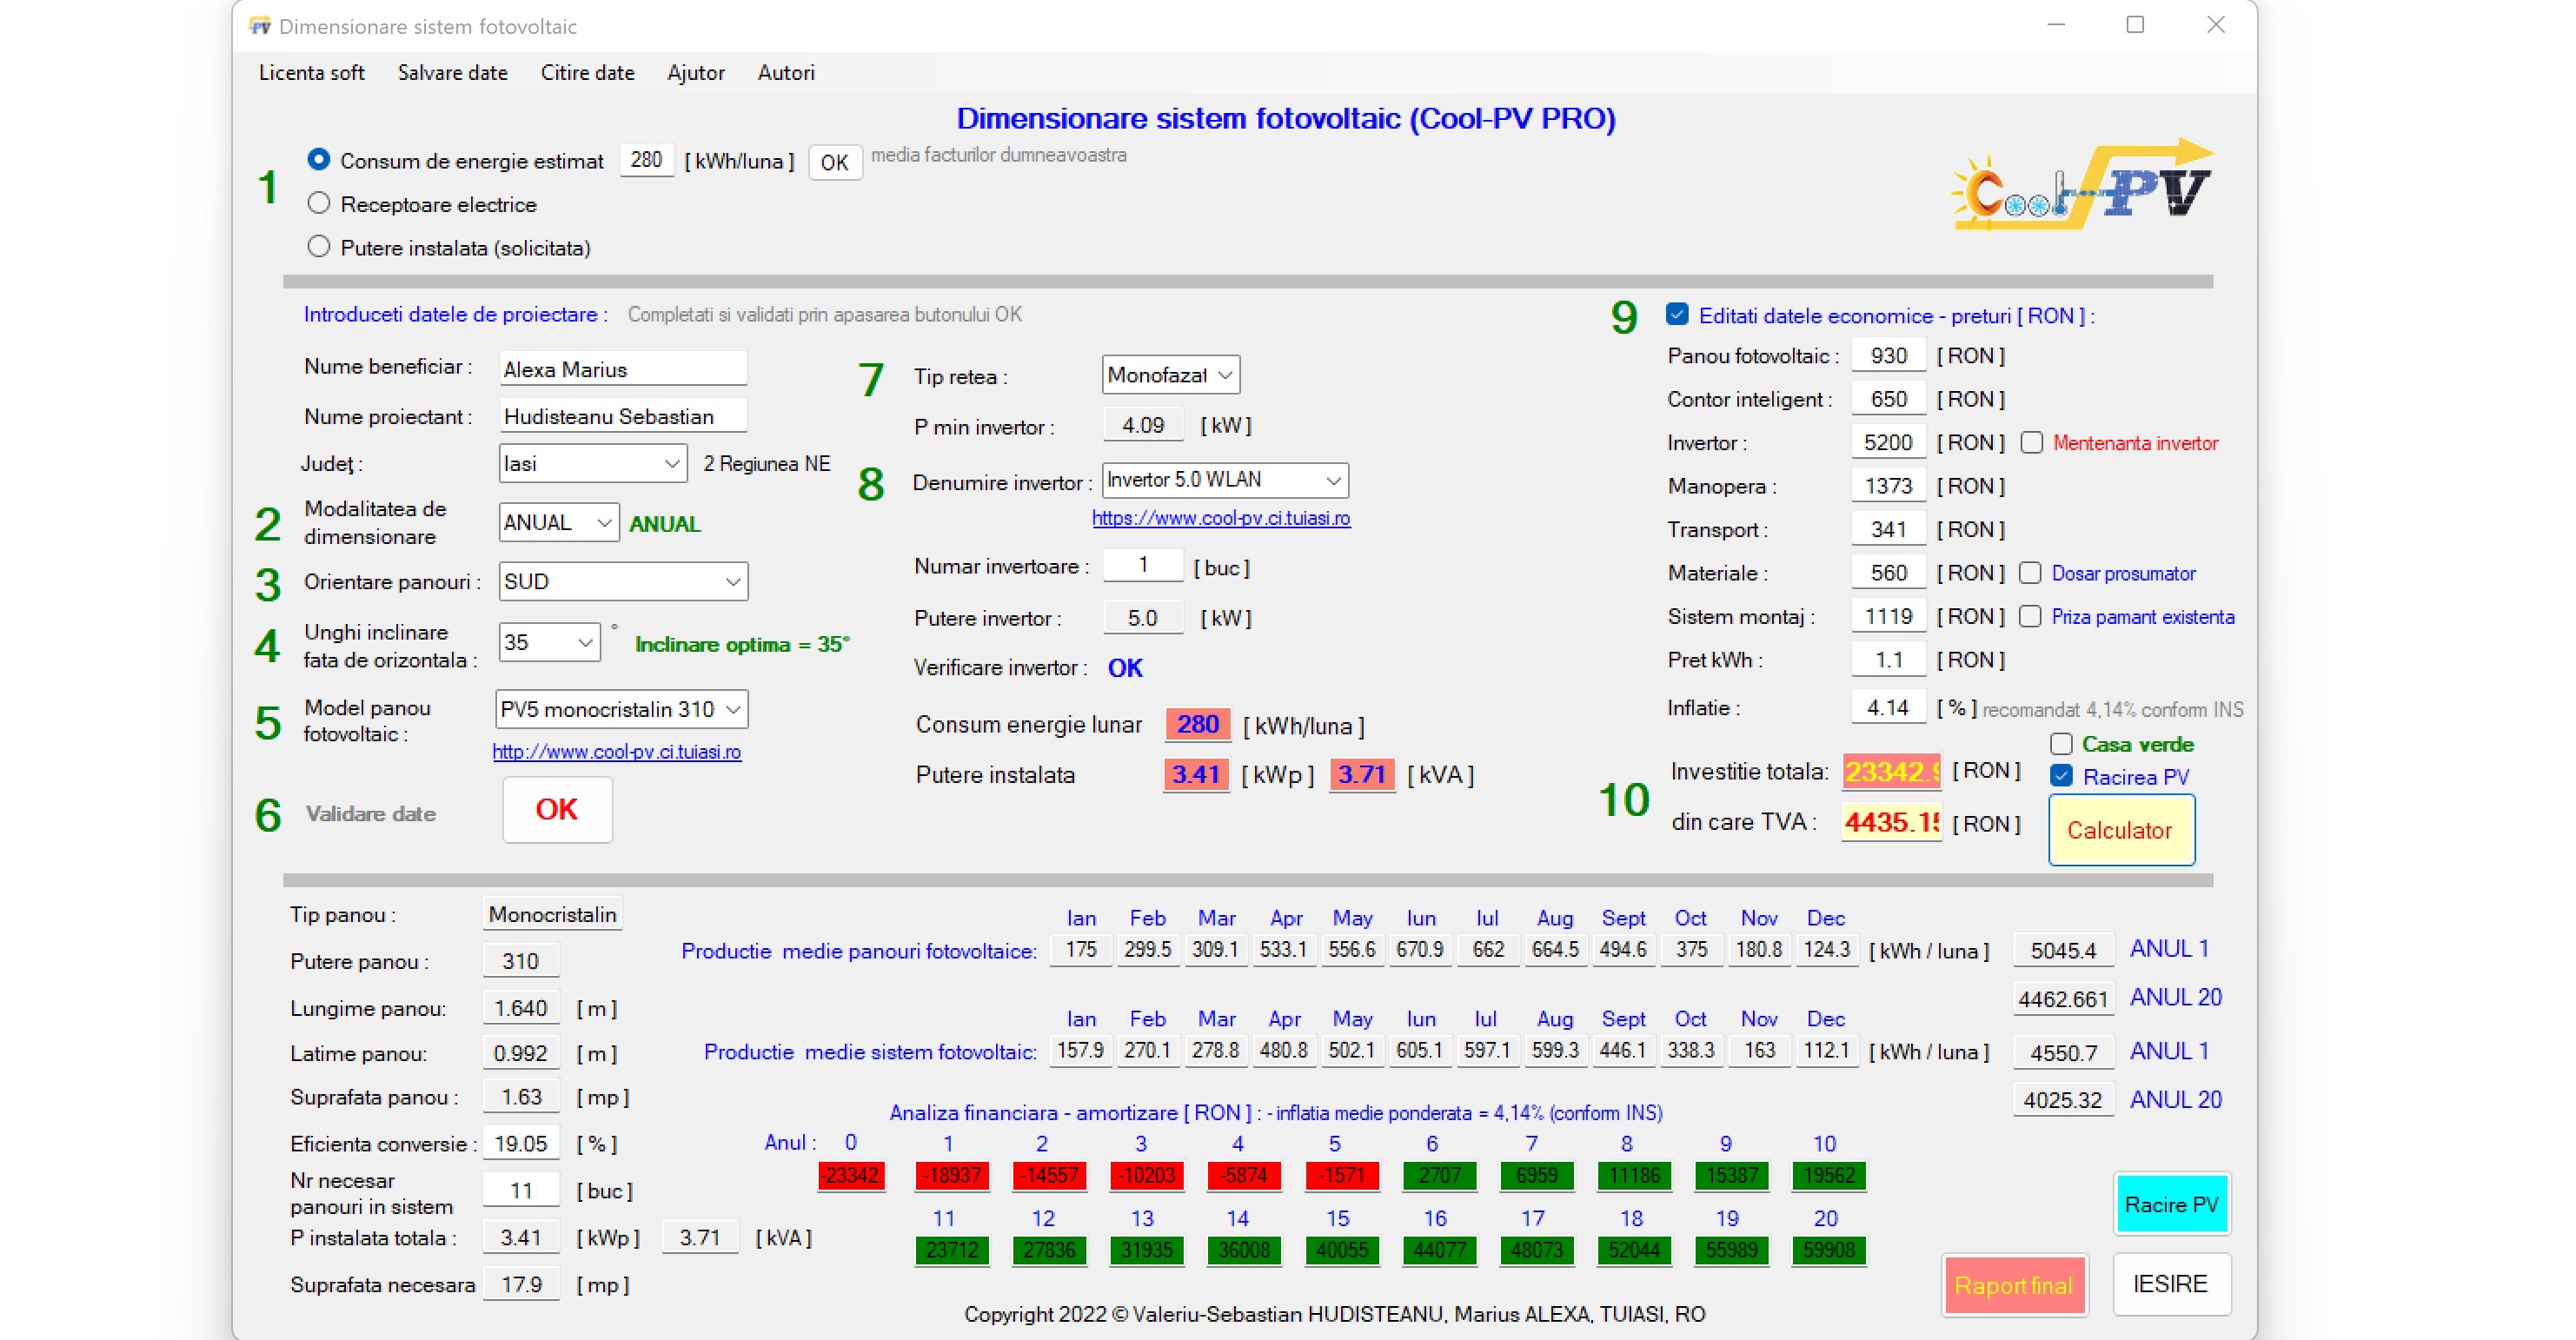Open Salvare date menu
This screenshot has height=1340, width=2576.
pos(452,72)
